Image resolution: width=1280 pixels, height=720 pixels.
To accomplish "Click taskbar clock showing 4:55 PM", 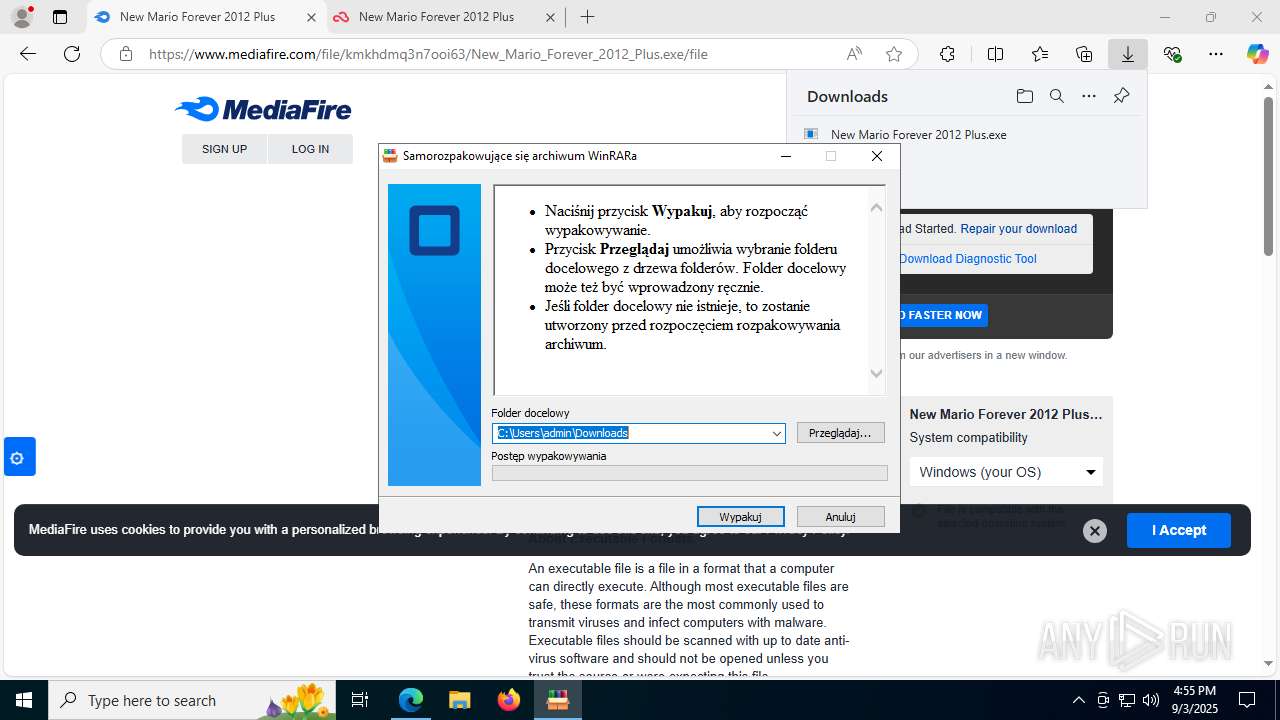I will (1194, 700).
